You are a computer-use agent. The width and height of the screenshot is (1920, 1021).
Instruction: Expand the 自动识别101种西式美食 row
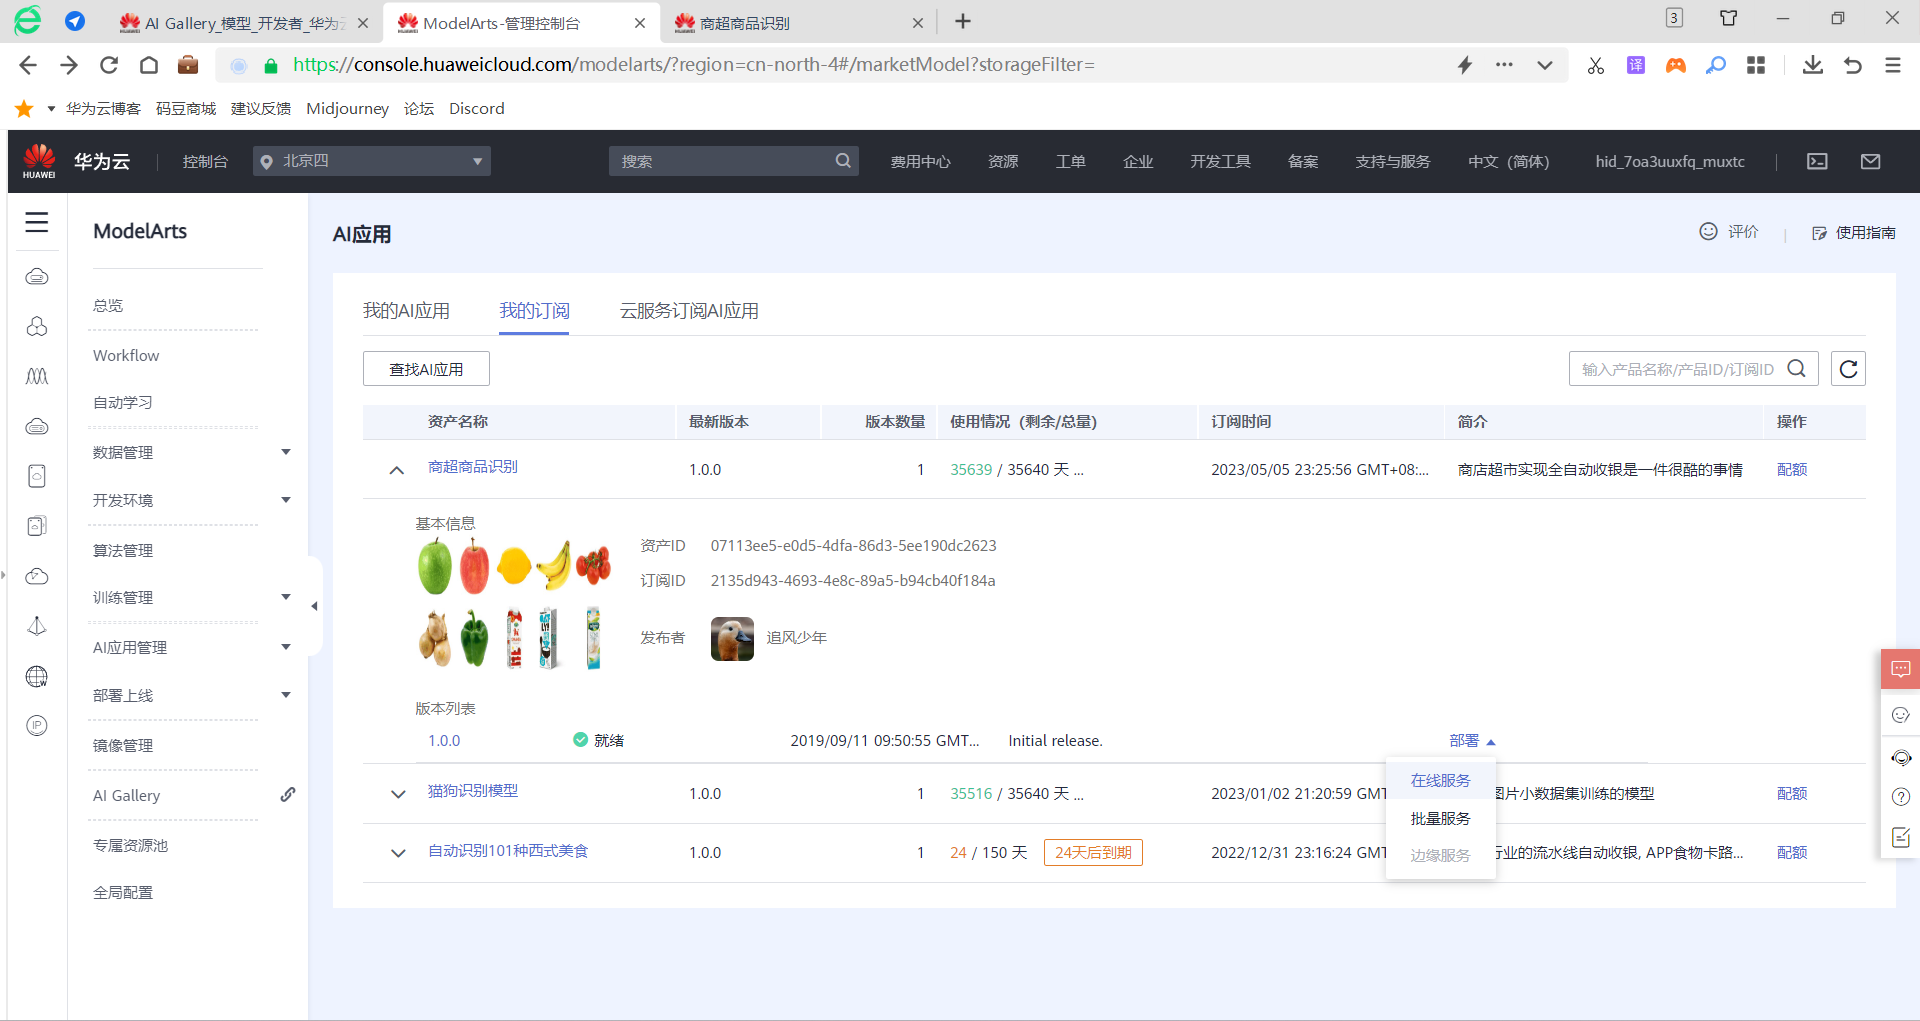point(398,853)
